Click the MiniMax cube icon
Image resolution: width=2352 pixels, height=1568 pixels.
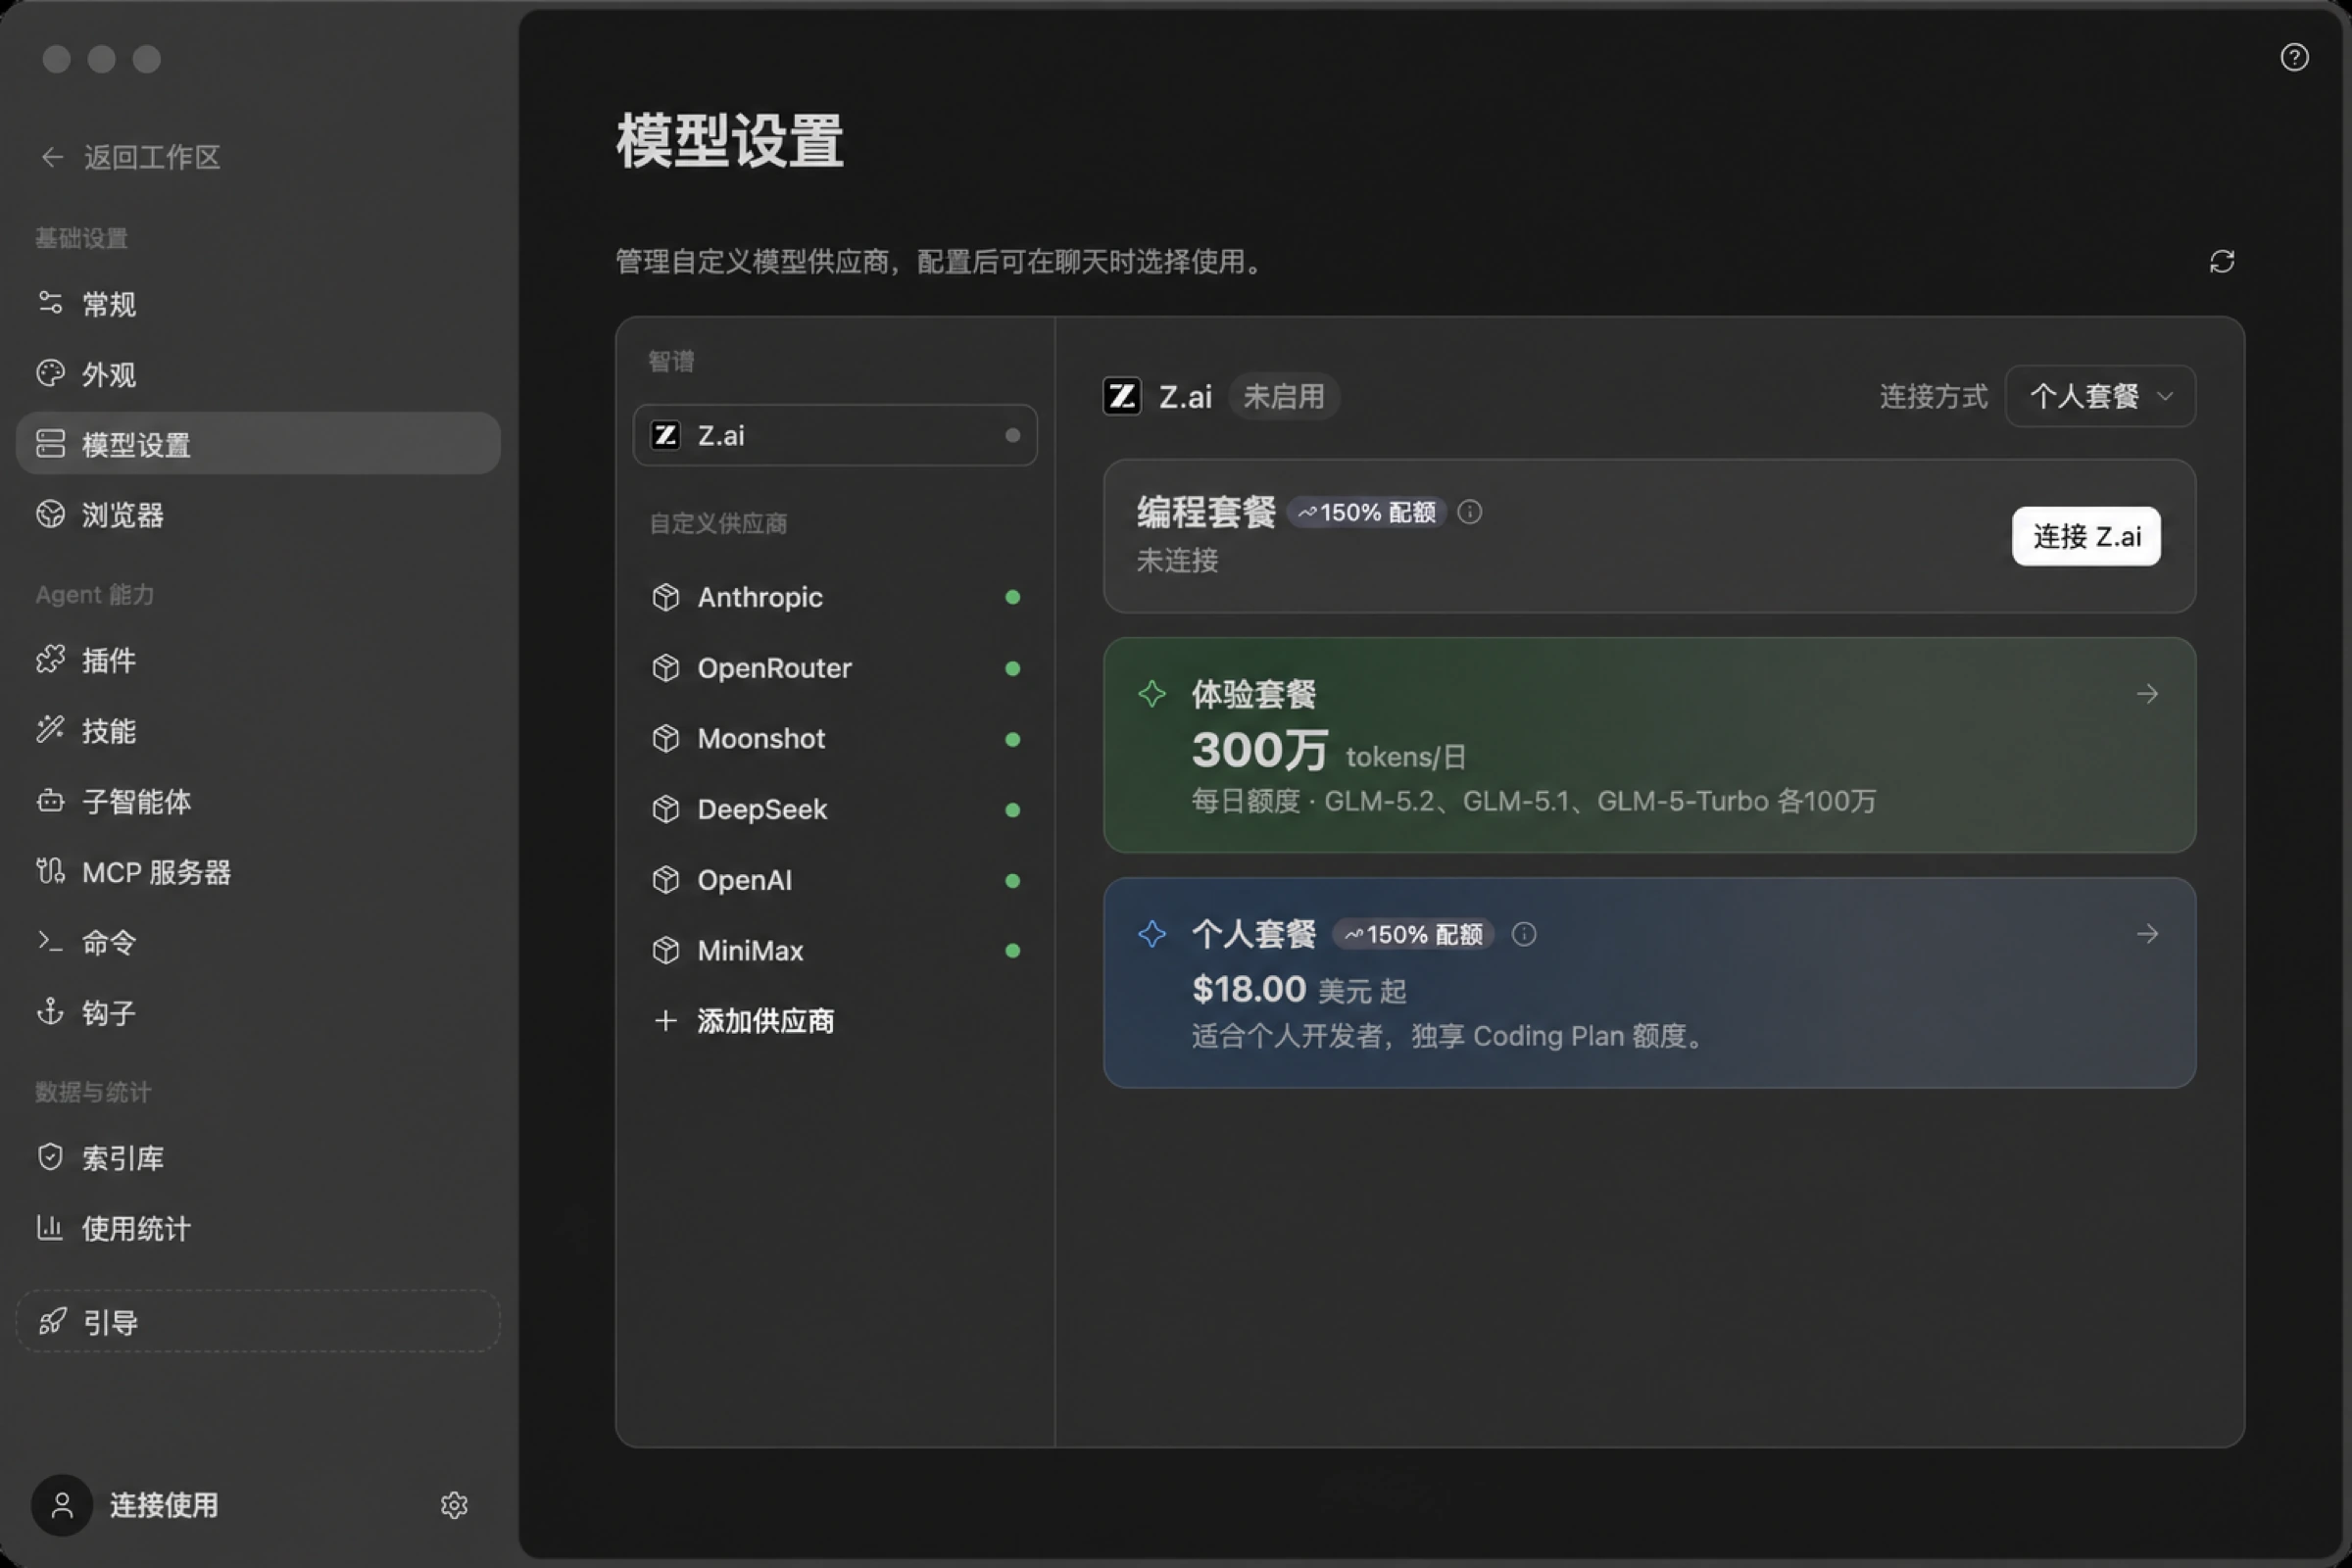[666, 950]
